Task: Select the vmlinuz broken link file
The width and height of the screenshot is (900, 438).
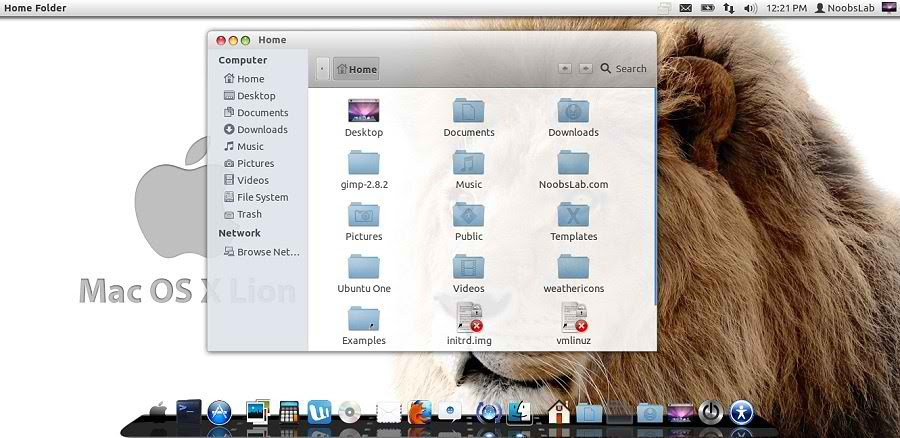Action: (x=573, y=318)
